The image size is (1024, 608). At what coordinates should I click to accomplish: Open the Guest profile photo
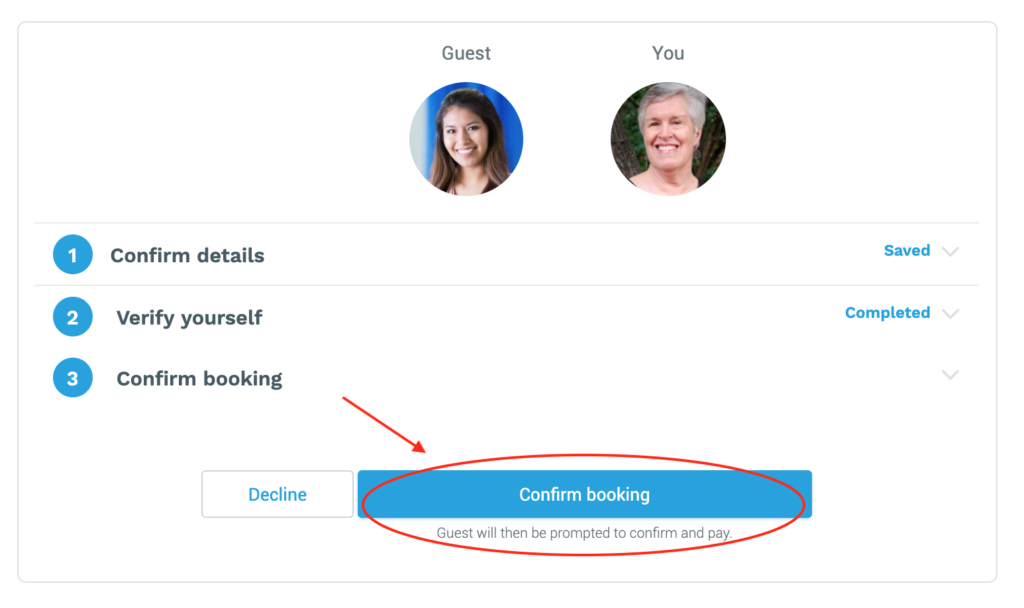(x=466, y=138)
